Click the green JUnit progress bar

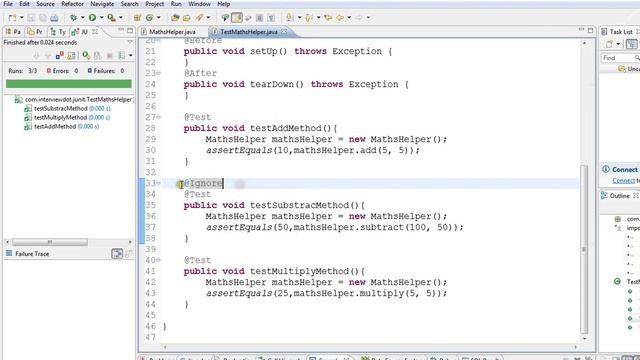[69, 84]
